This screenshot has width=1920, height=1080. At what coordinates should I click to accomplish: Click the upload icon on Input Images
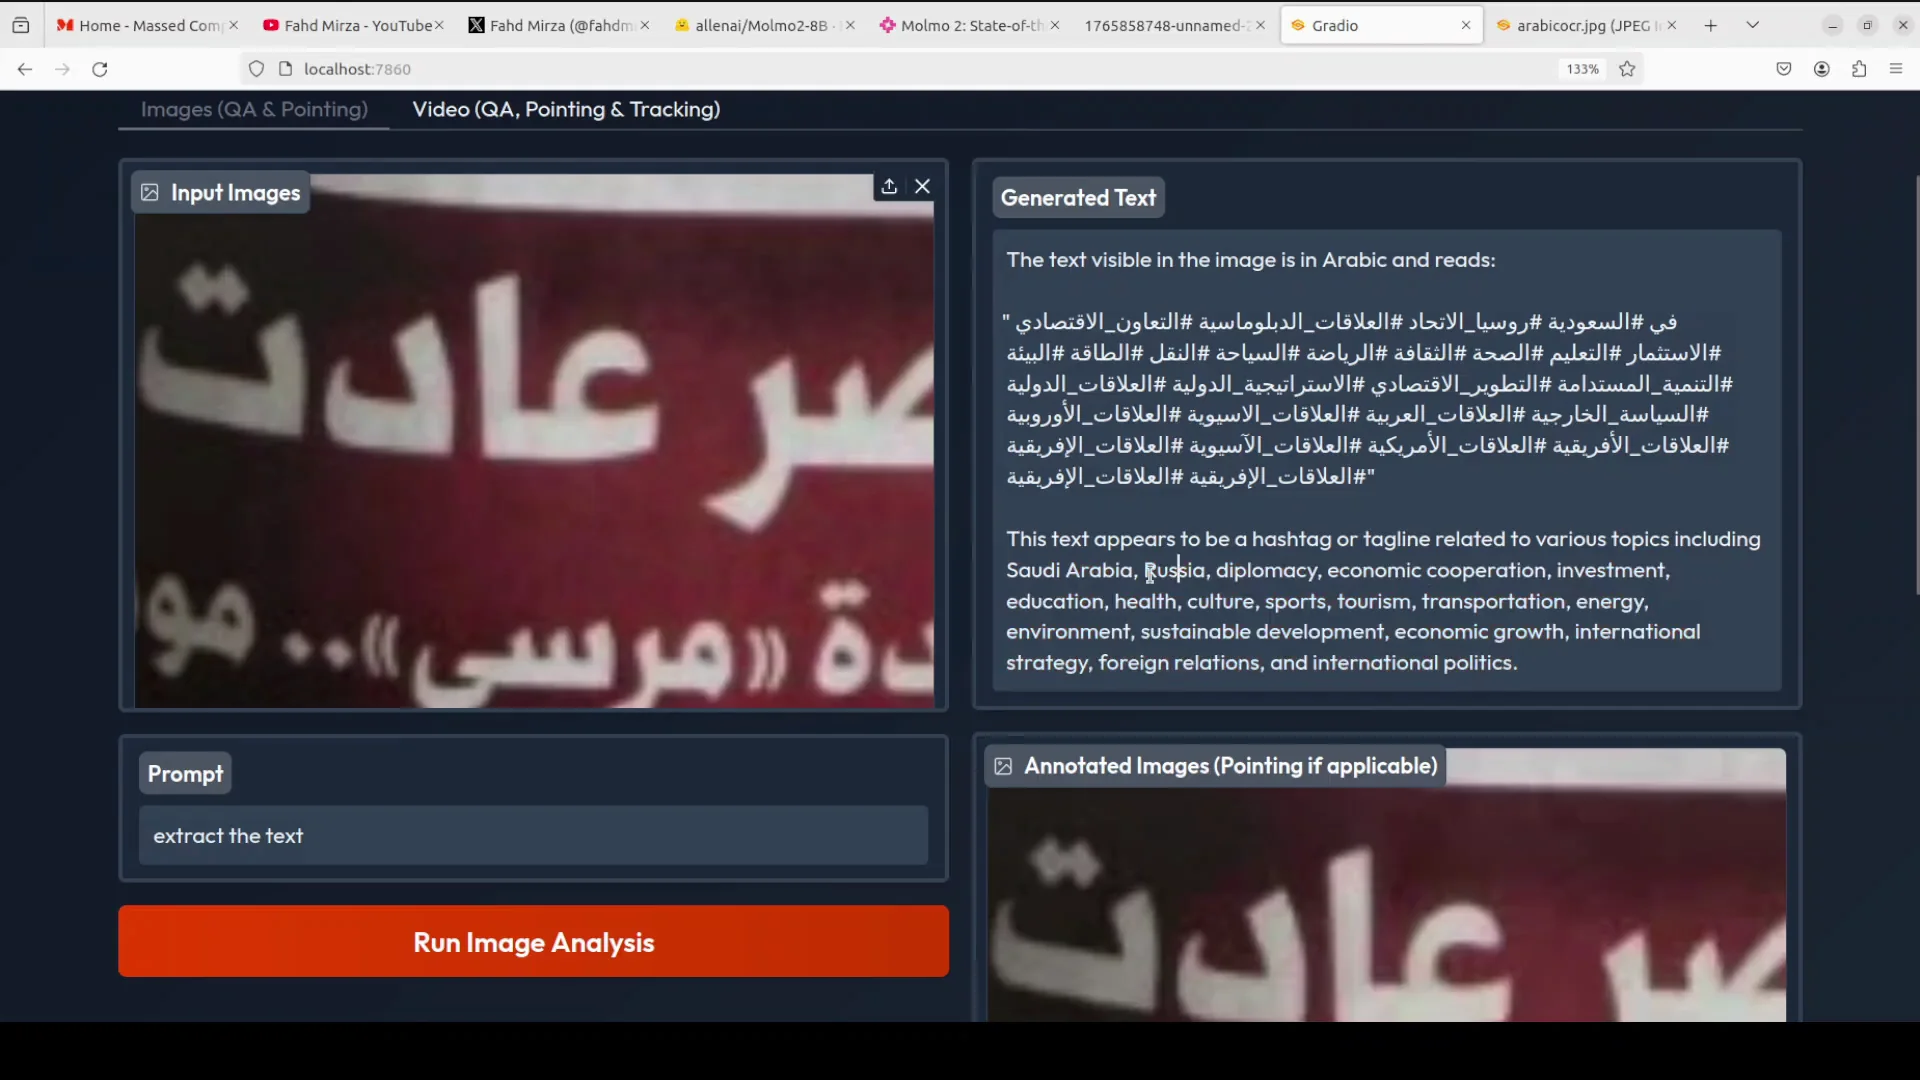(889, 187)
